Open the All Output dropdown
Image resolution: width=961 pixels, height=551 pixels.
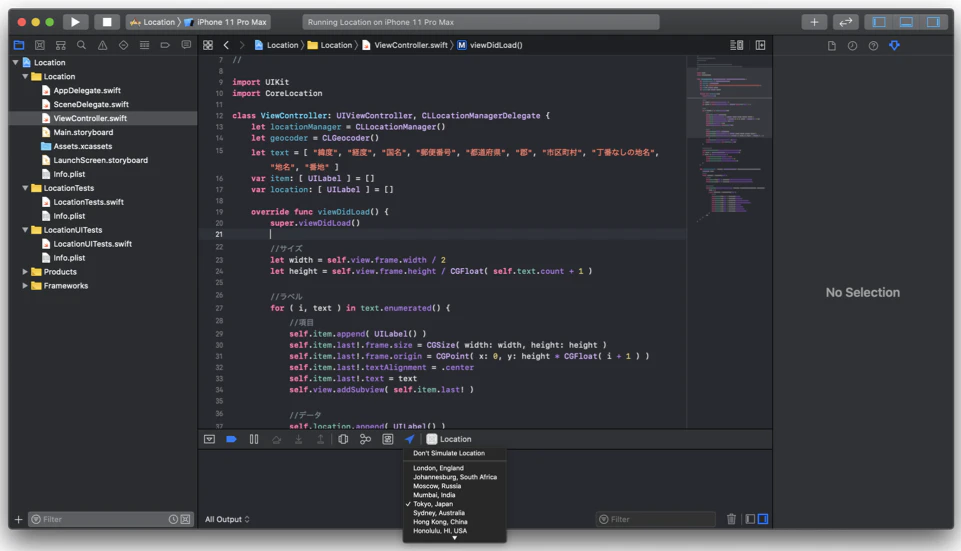click(227, 519)
